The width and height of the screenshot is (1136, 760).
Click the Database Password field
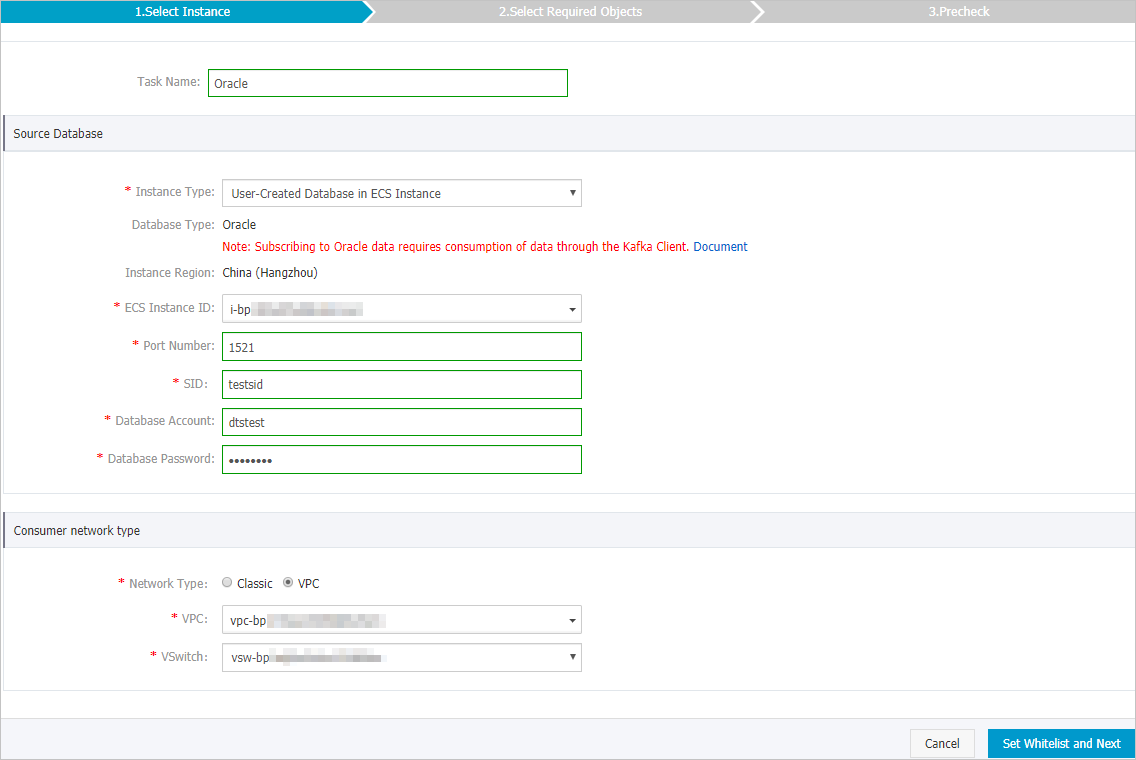tap(400, 459)
